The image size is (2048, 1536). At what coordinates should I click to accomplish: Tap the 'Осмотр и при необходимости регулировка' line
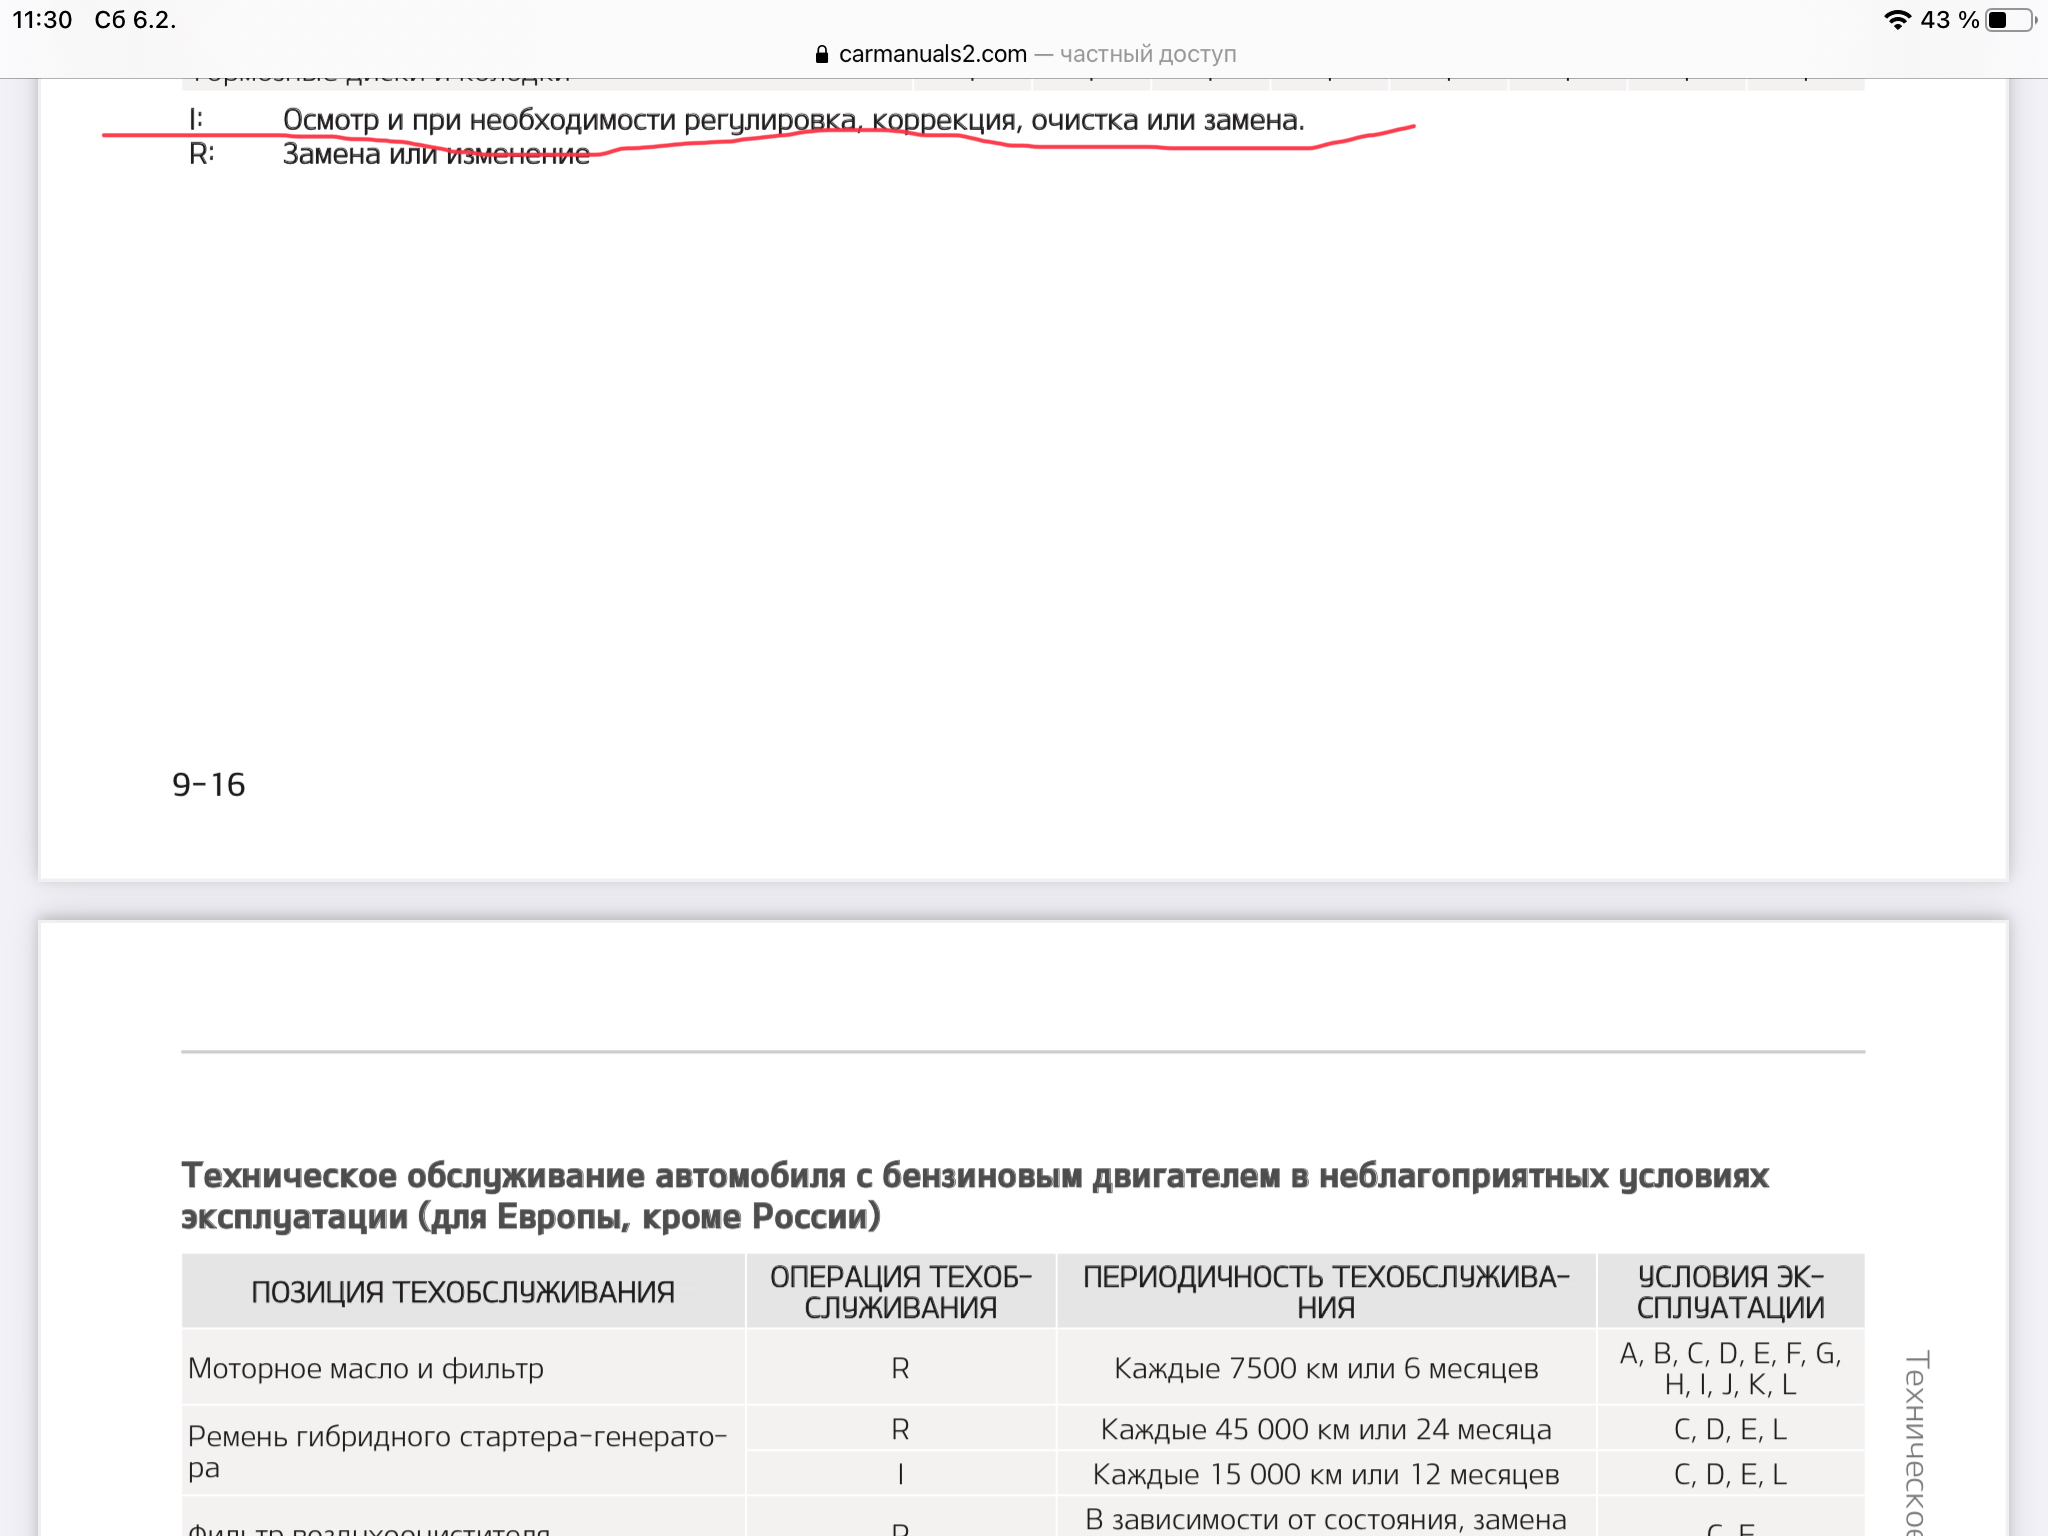tap(793, 120)
